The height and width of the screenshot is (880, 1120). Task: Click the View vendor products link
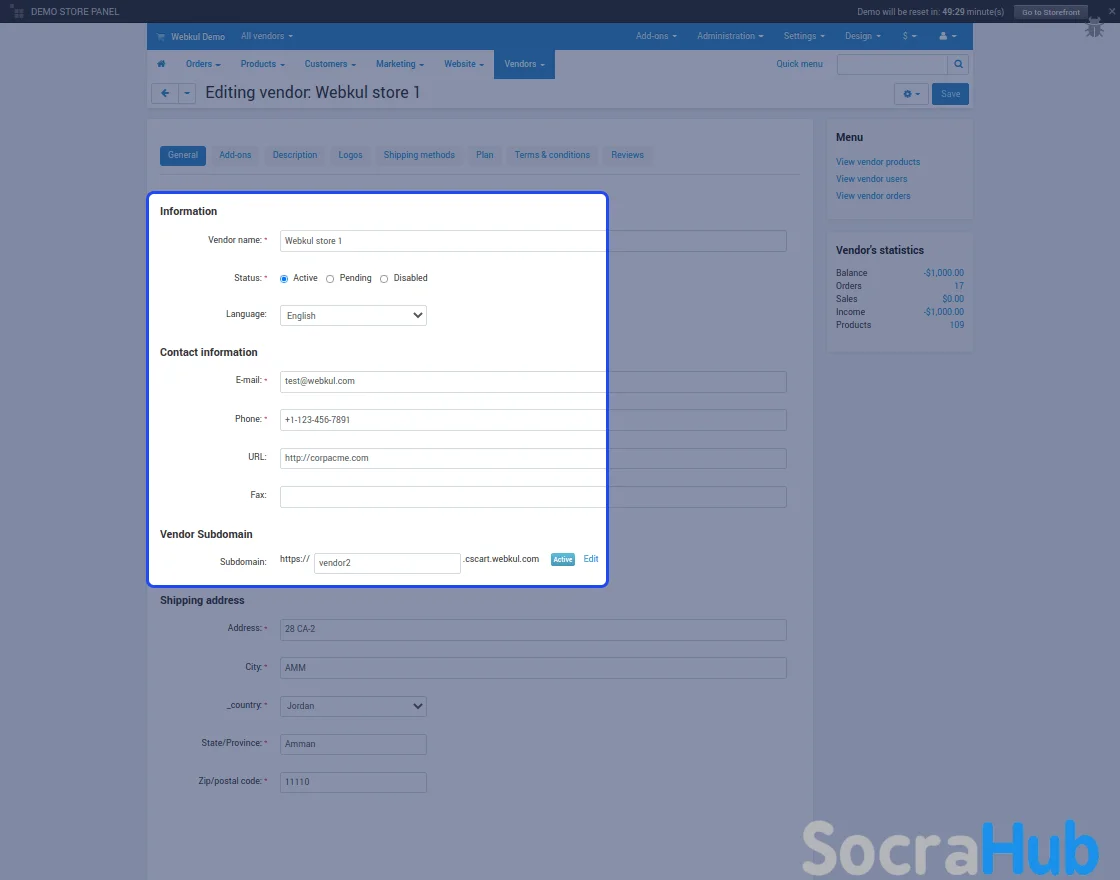point(878,162)
